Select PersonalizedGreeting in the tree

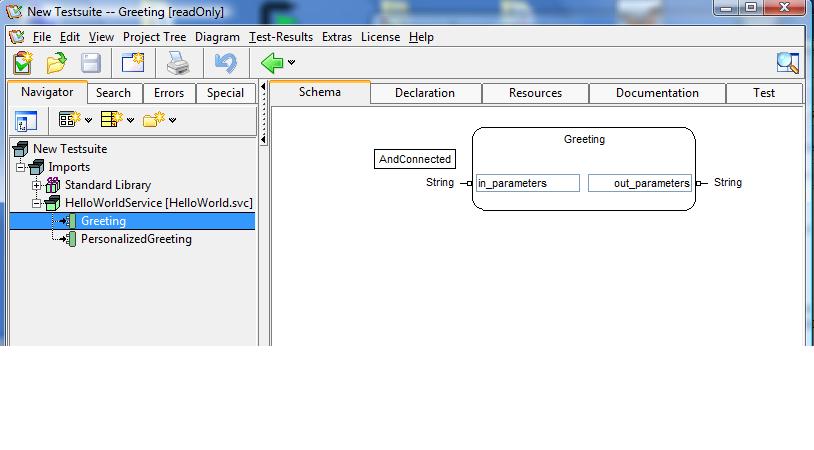point(136,239)
